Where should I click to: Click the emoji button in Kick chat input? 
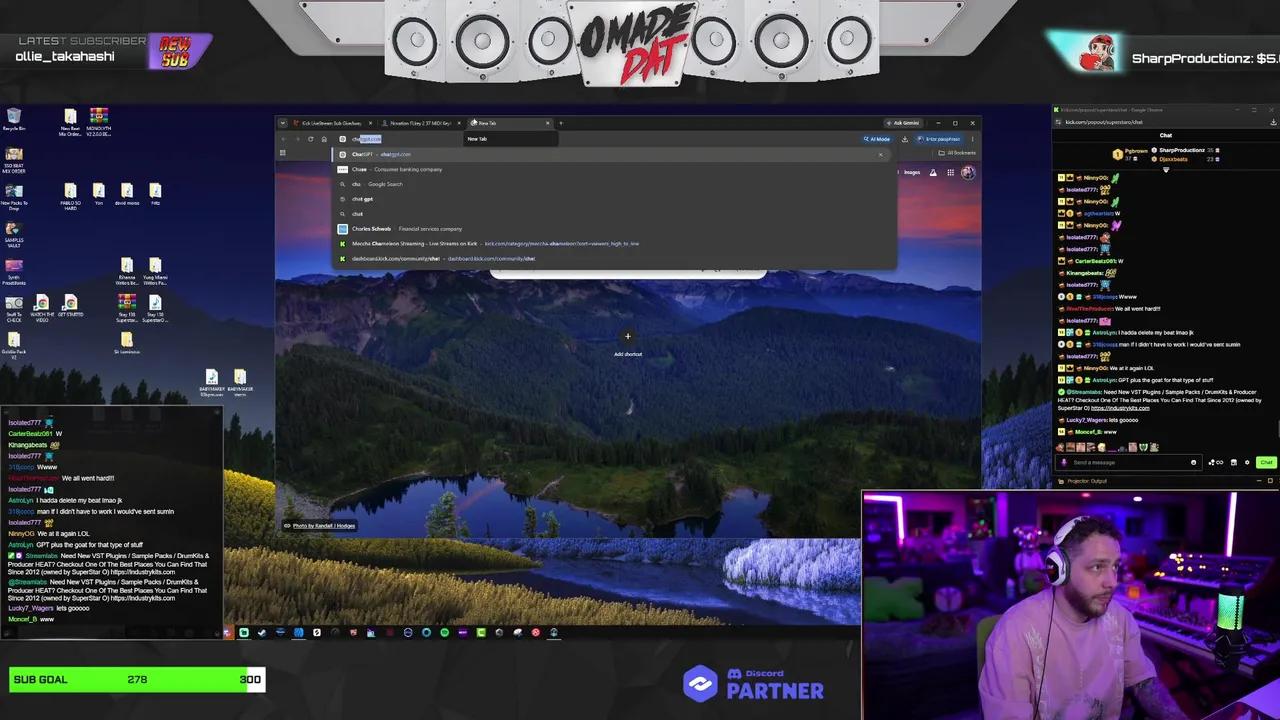1193,462
